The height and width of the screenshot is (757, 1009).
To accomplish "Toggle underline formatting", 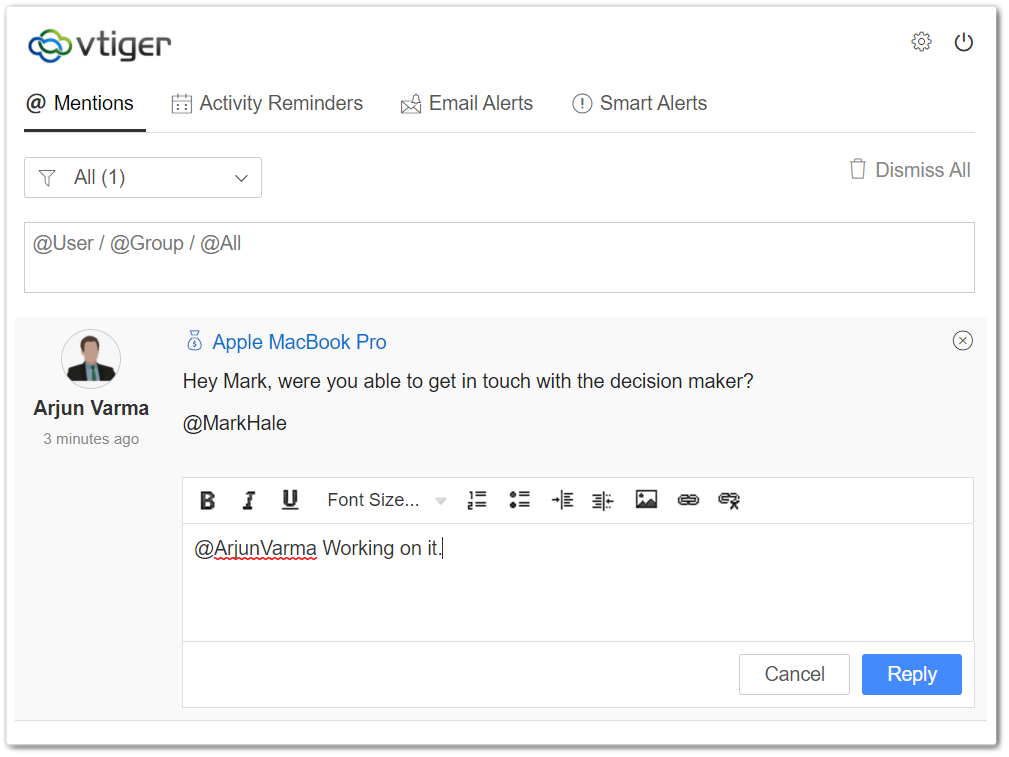I will pos(290,500).
